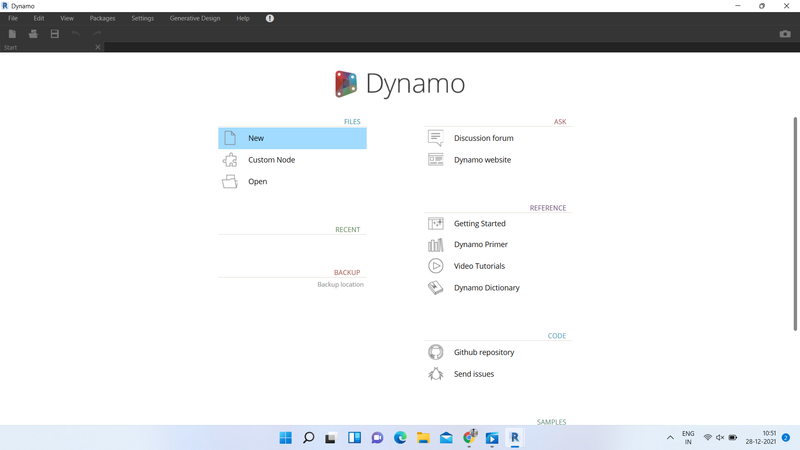Click the Open folder icon under Files
Screen dimensions: 800x450
pos(230,181)
